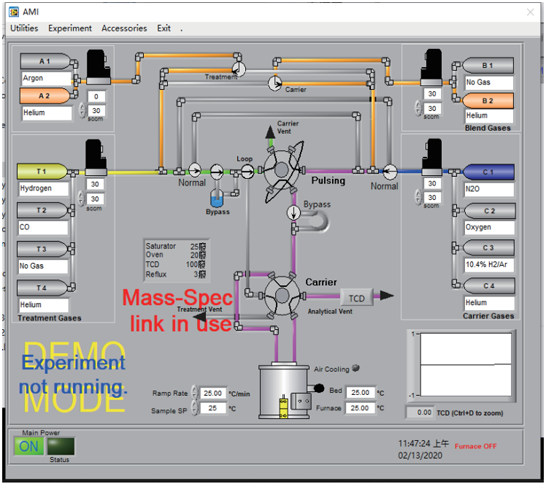Adjust the Ramp Rate stepper arrows

pos(195,393)
